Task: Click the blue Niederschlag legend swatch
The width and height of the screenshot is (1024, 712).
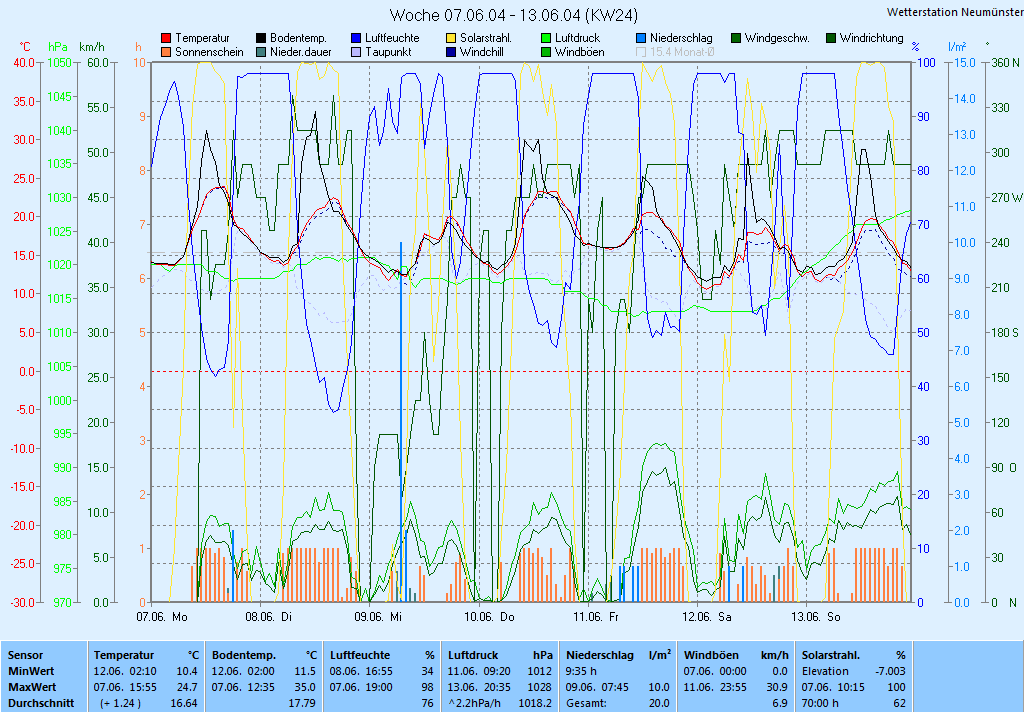Action: (x=641, y=39)
